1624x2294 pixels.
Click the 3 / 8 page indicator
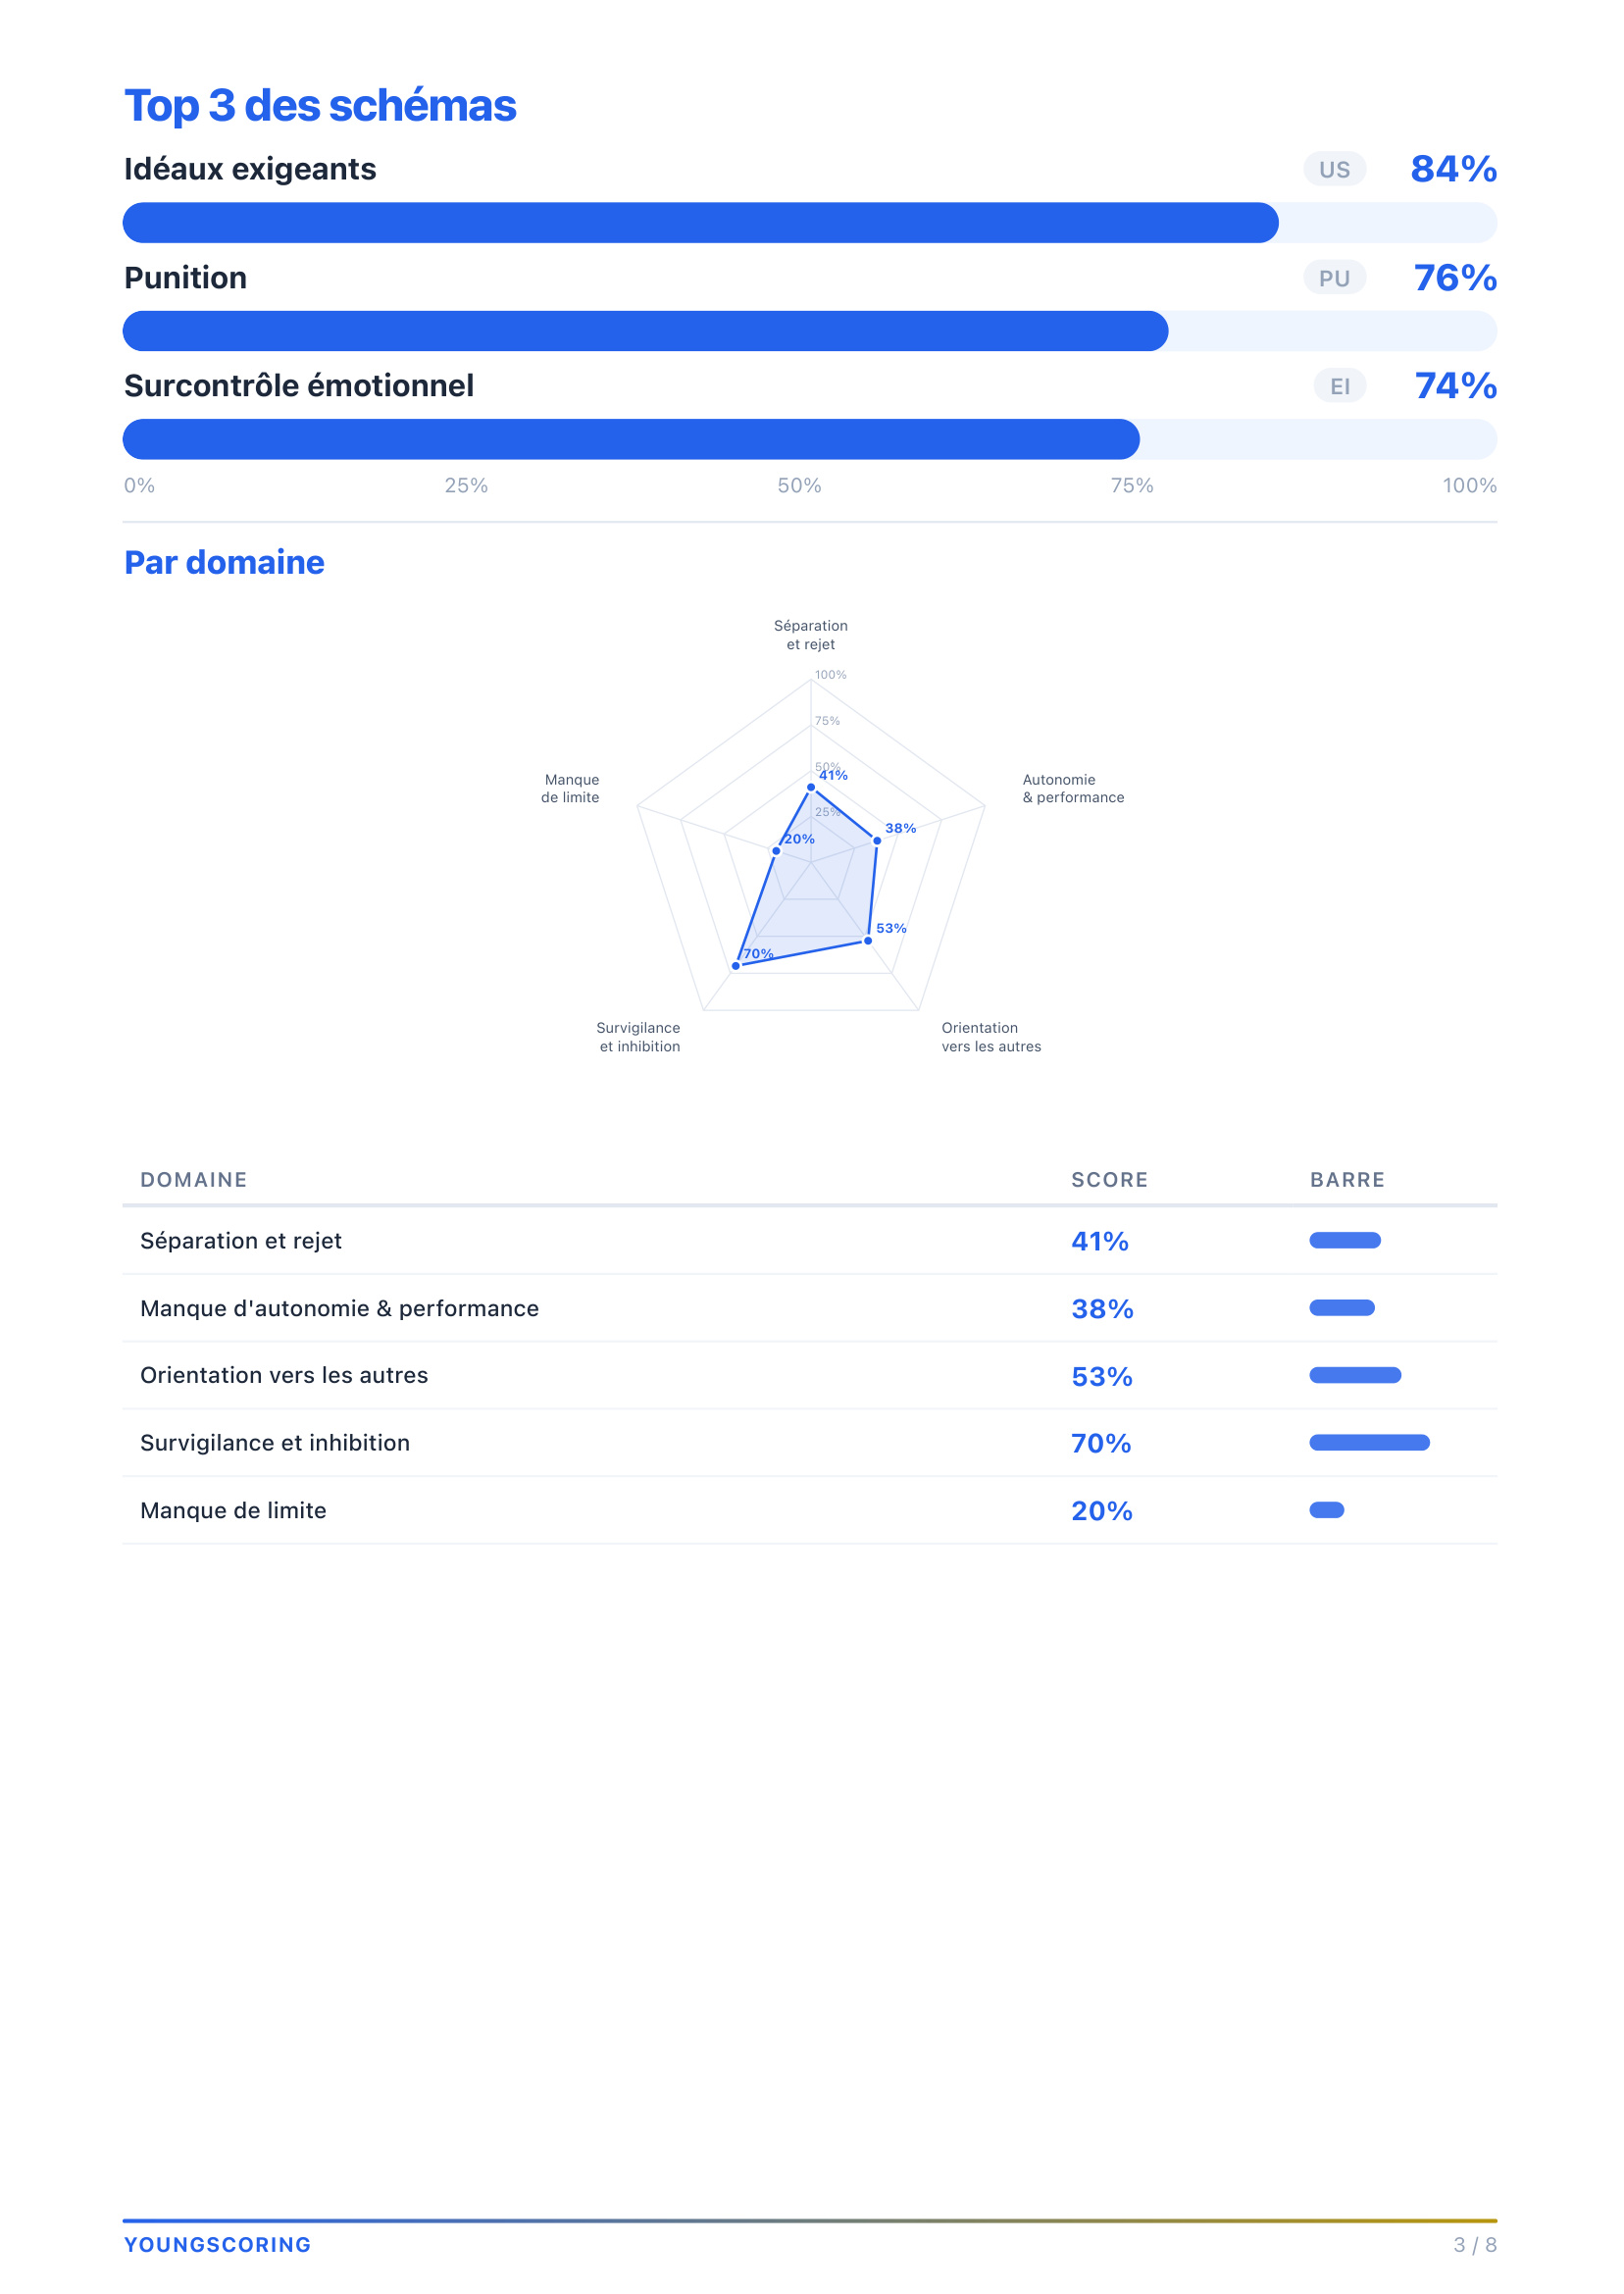(x=1474, y=2245)
